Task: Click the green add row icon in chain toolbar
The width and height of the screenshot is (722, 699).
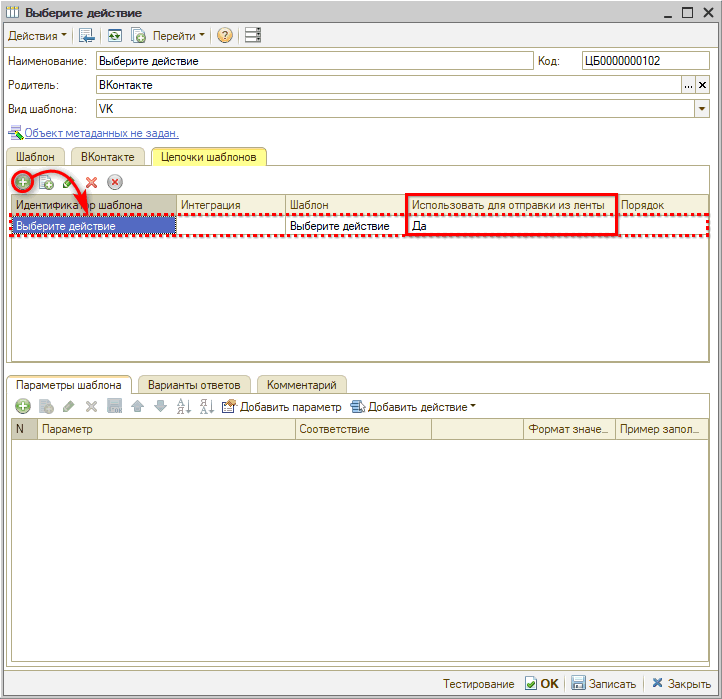Action: pos(21,181)
